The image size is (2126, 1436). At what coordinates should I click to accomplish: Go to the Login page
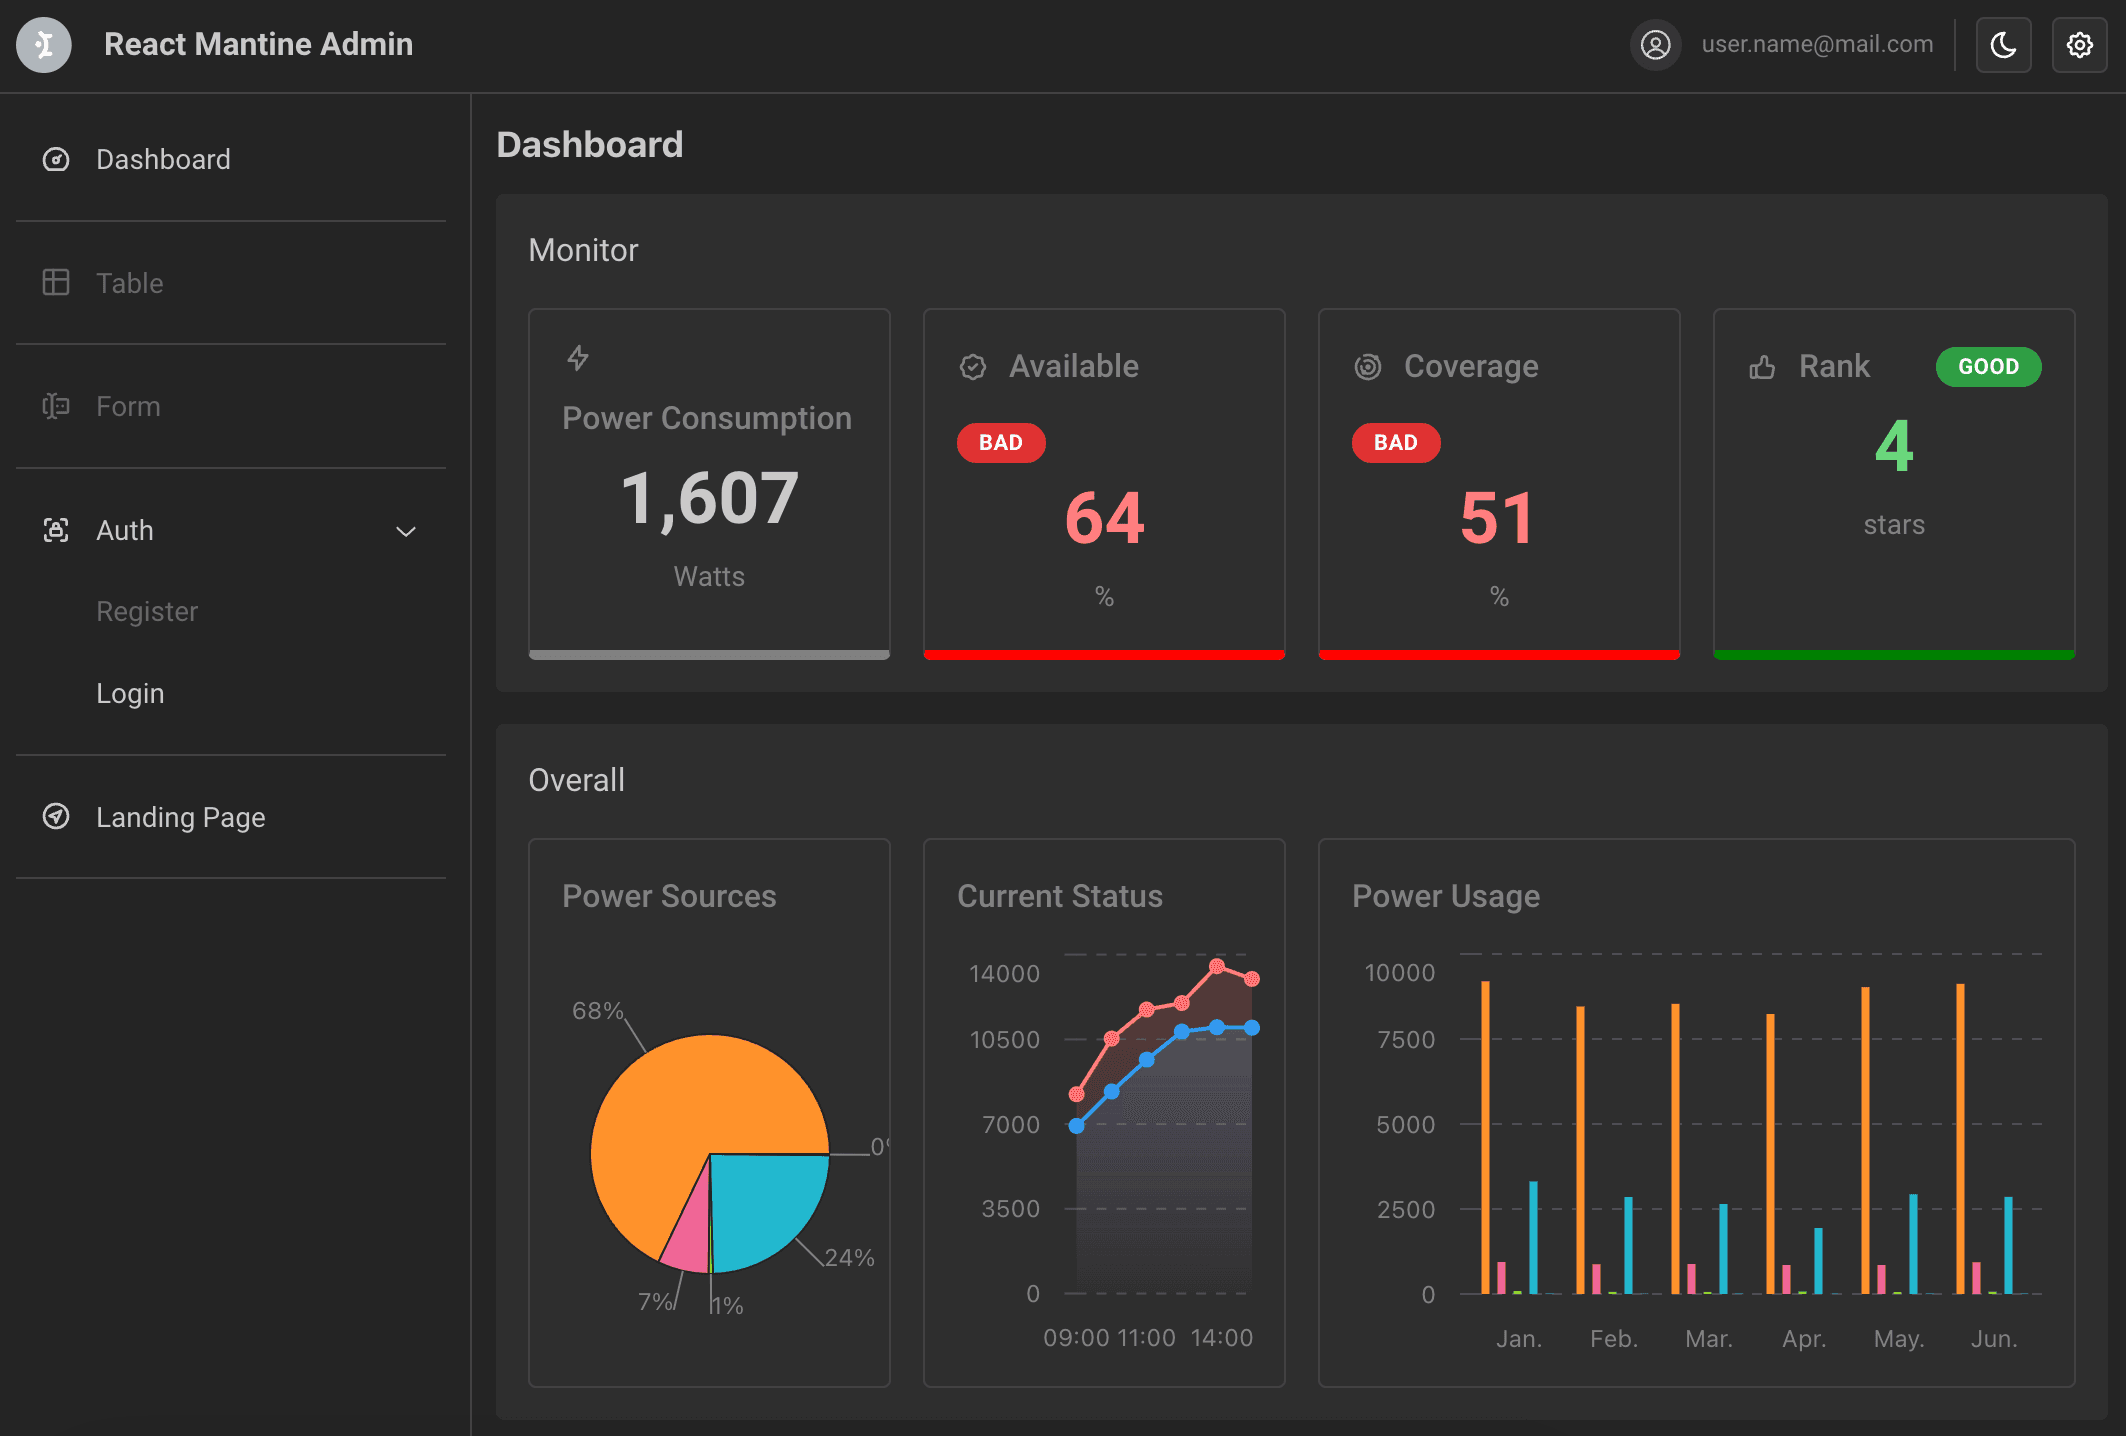pyautogui.click(x=130, y=693)
